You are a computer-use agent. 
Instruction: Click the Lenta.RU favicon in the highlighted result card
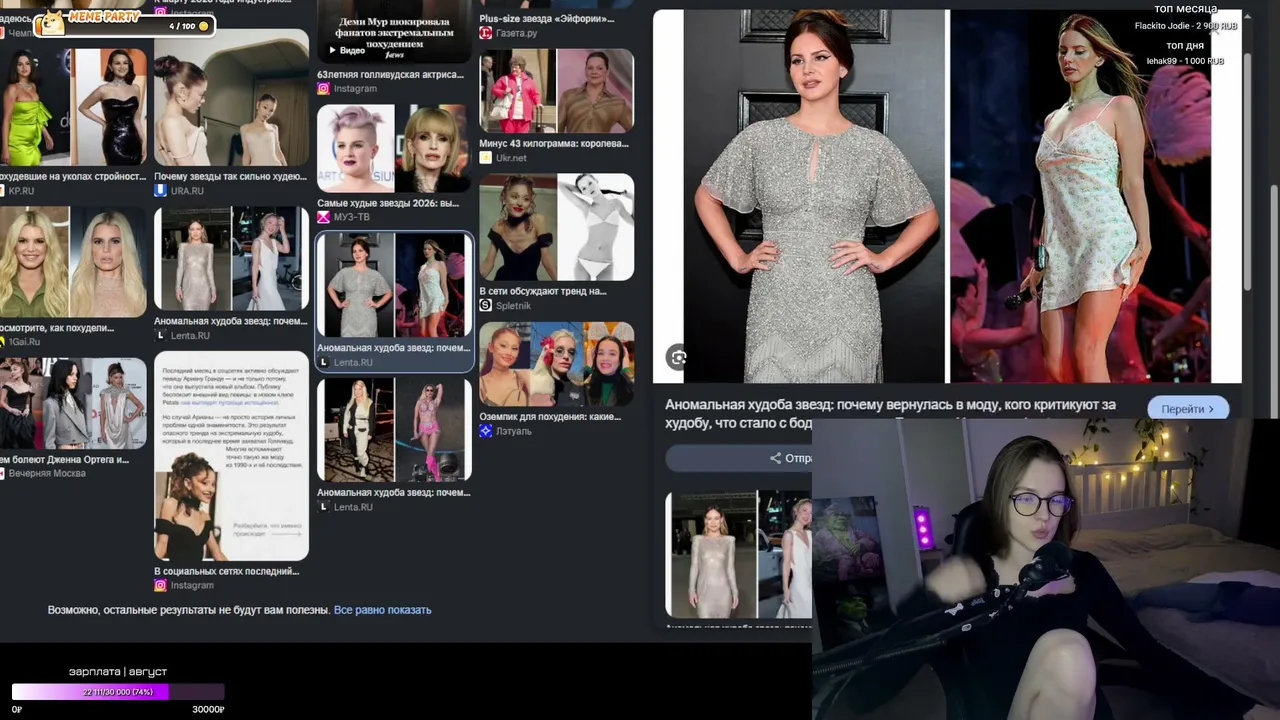(x=323, y=362)
